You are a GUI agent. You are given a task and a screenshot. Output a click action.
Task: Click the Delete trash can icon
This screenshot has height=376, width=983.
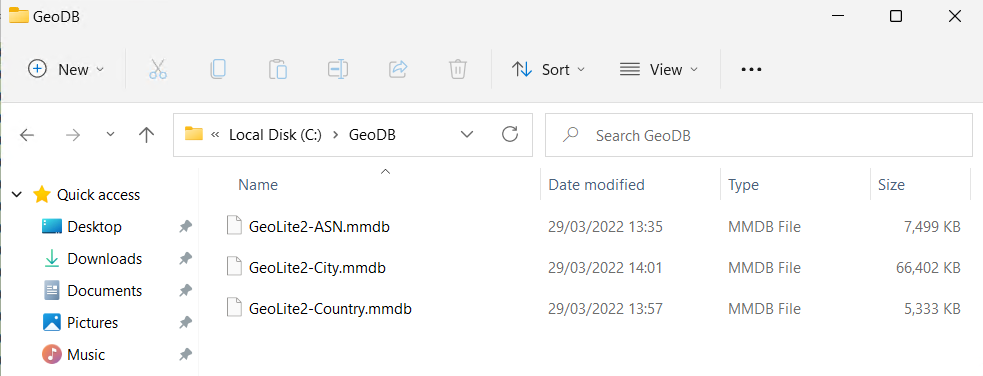coord(458,69)
